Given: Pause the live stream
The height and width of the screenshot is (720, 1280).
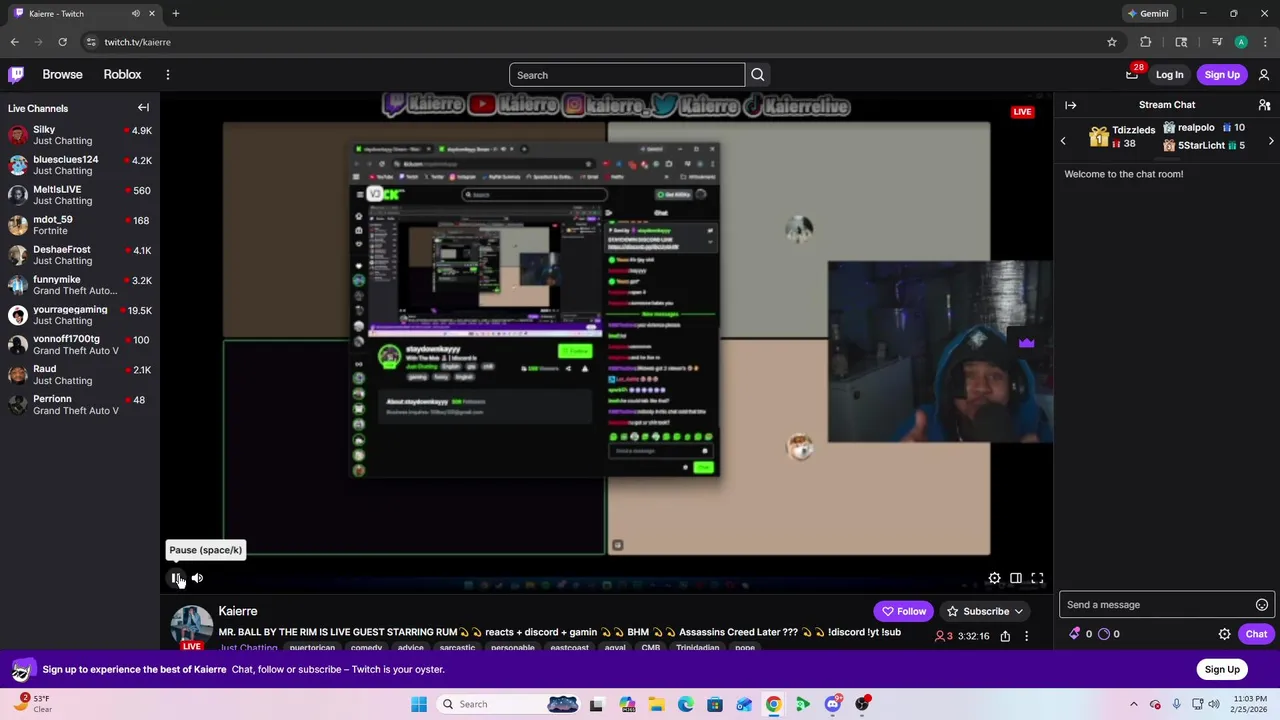Looking at the screenshot, I should 176,578.
